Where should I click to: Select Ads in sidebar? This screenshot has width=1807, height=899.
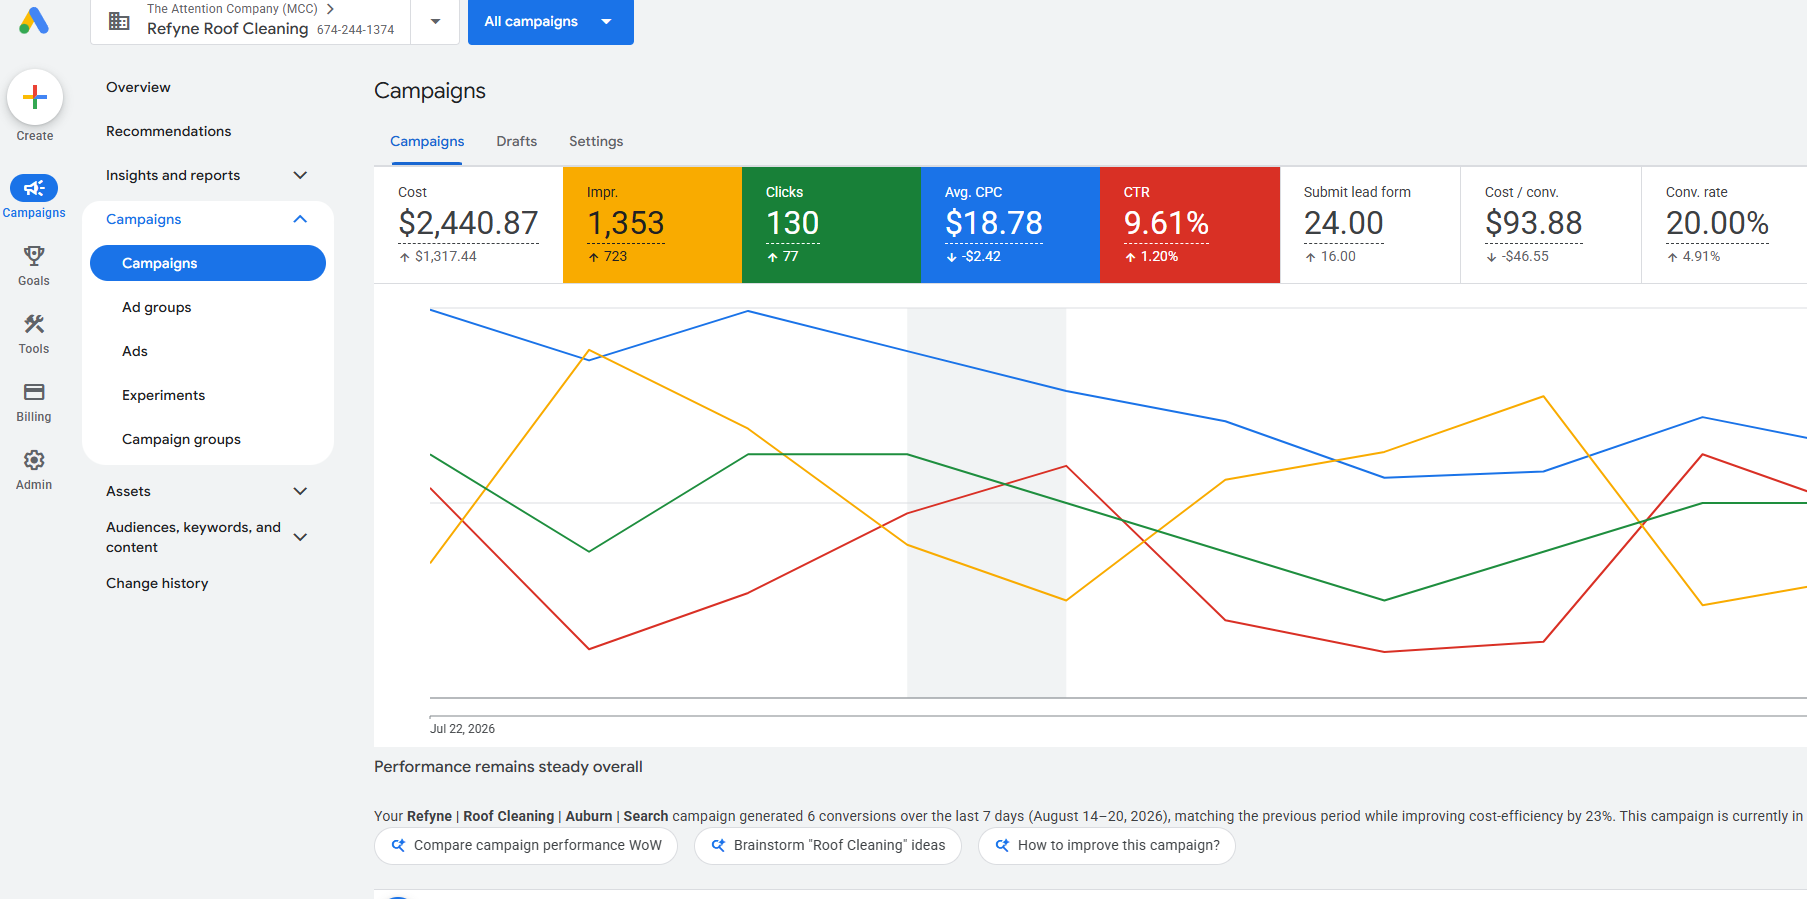point(135,351)
